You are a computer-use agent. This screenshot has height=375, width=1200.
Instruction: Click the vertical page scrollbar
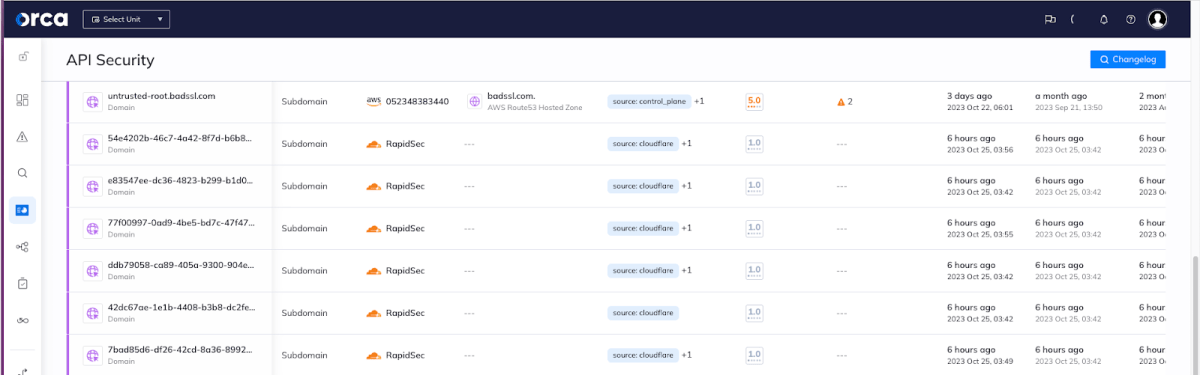[1195, 300]
